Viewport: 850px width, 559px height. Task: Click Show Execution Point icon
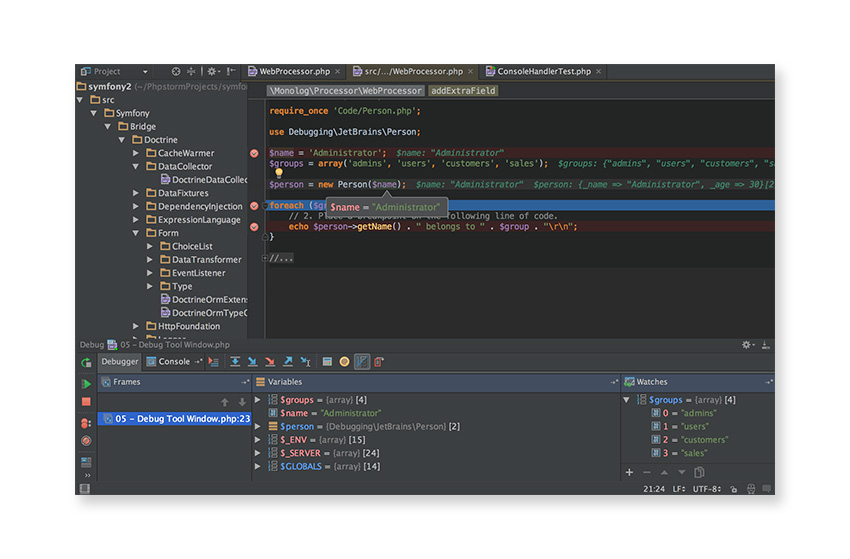214,362
